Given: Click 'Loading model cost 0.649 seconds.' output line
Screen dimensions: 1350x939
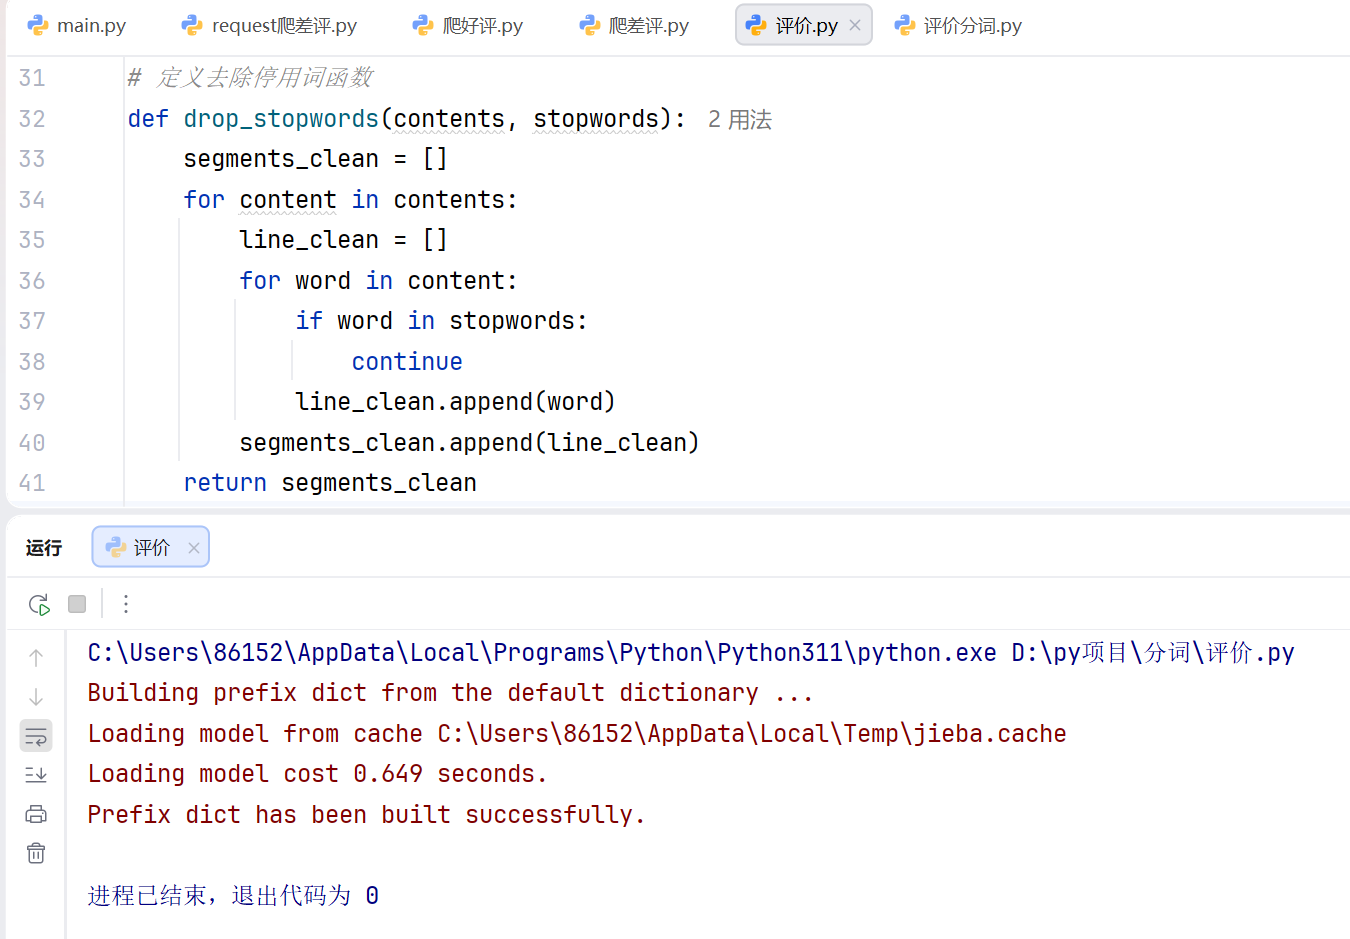Looking at the screenshot, I should (x=317, y=774).
